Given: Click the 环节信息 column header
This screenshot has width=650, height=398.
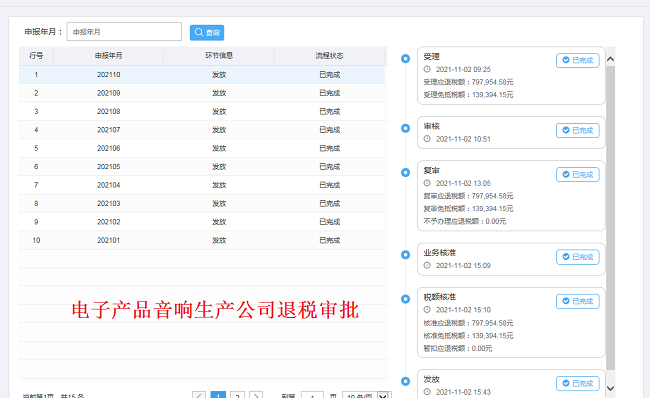Looking at the screenshot, I should pyautogui.click(x=219, y=56).
